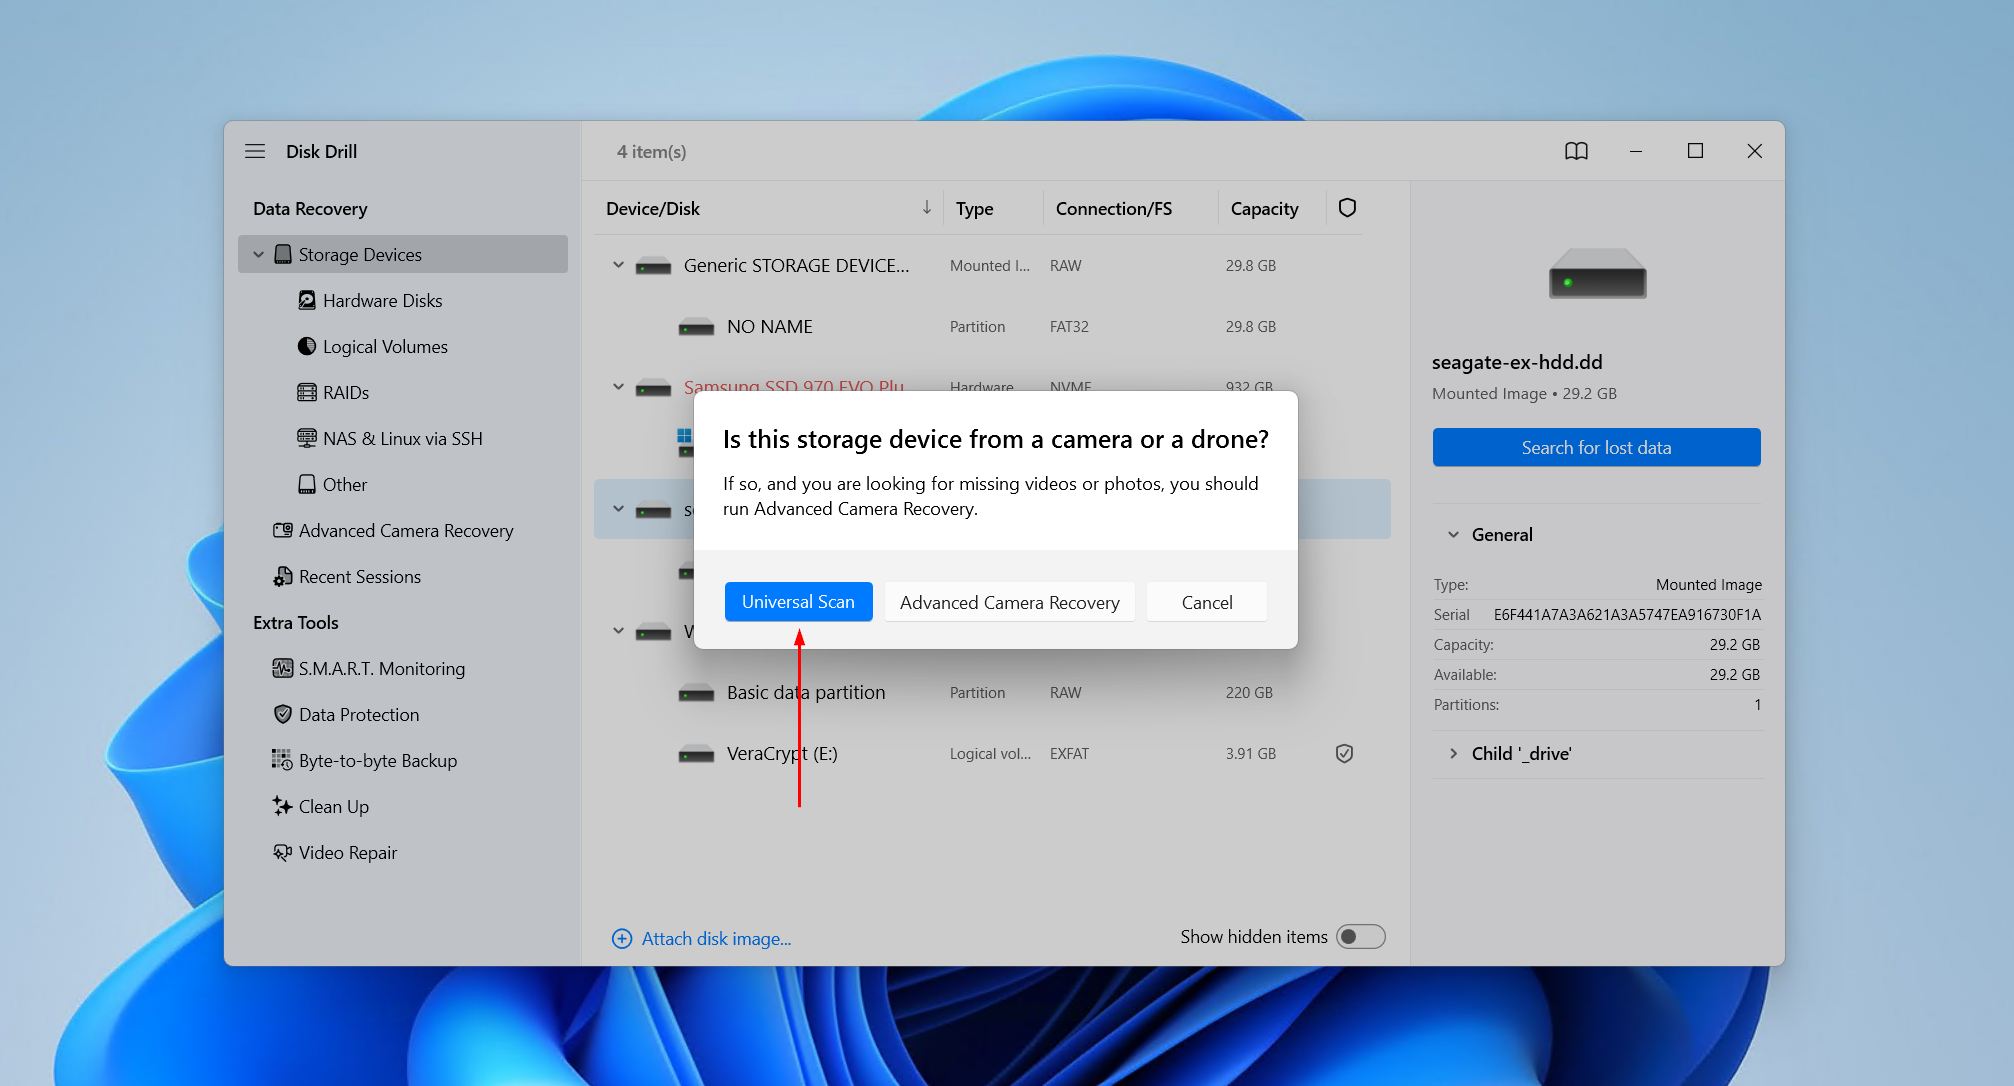Click the NAS & Linux via SSH icon
The height and width of the screenshot is (1086, 2014).
(307, 438)
